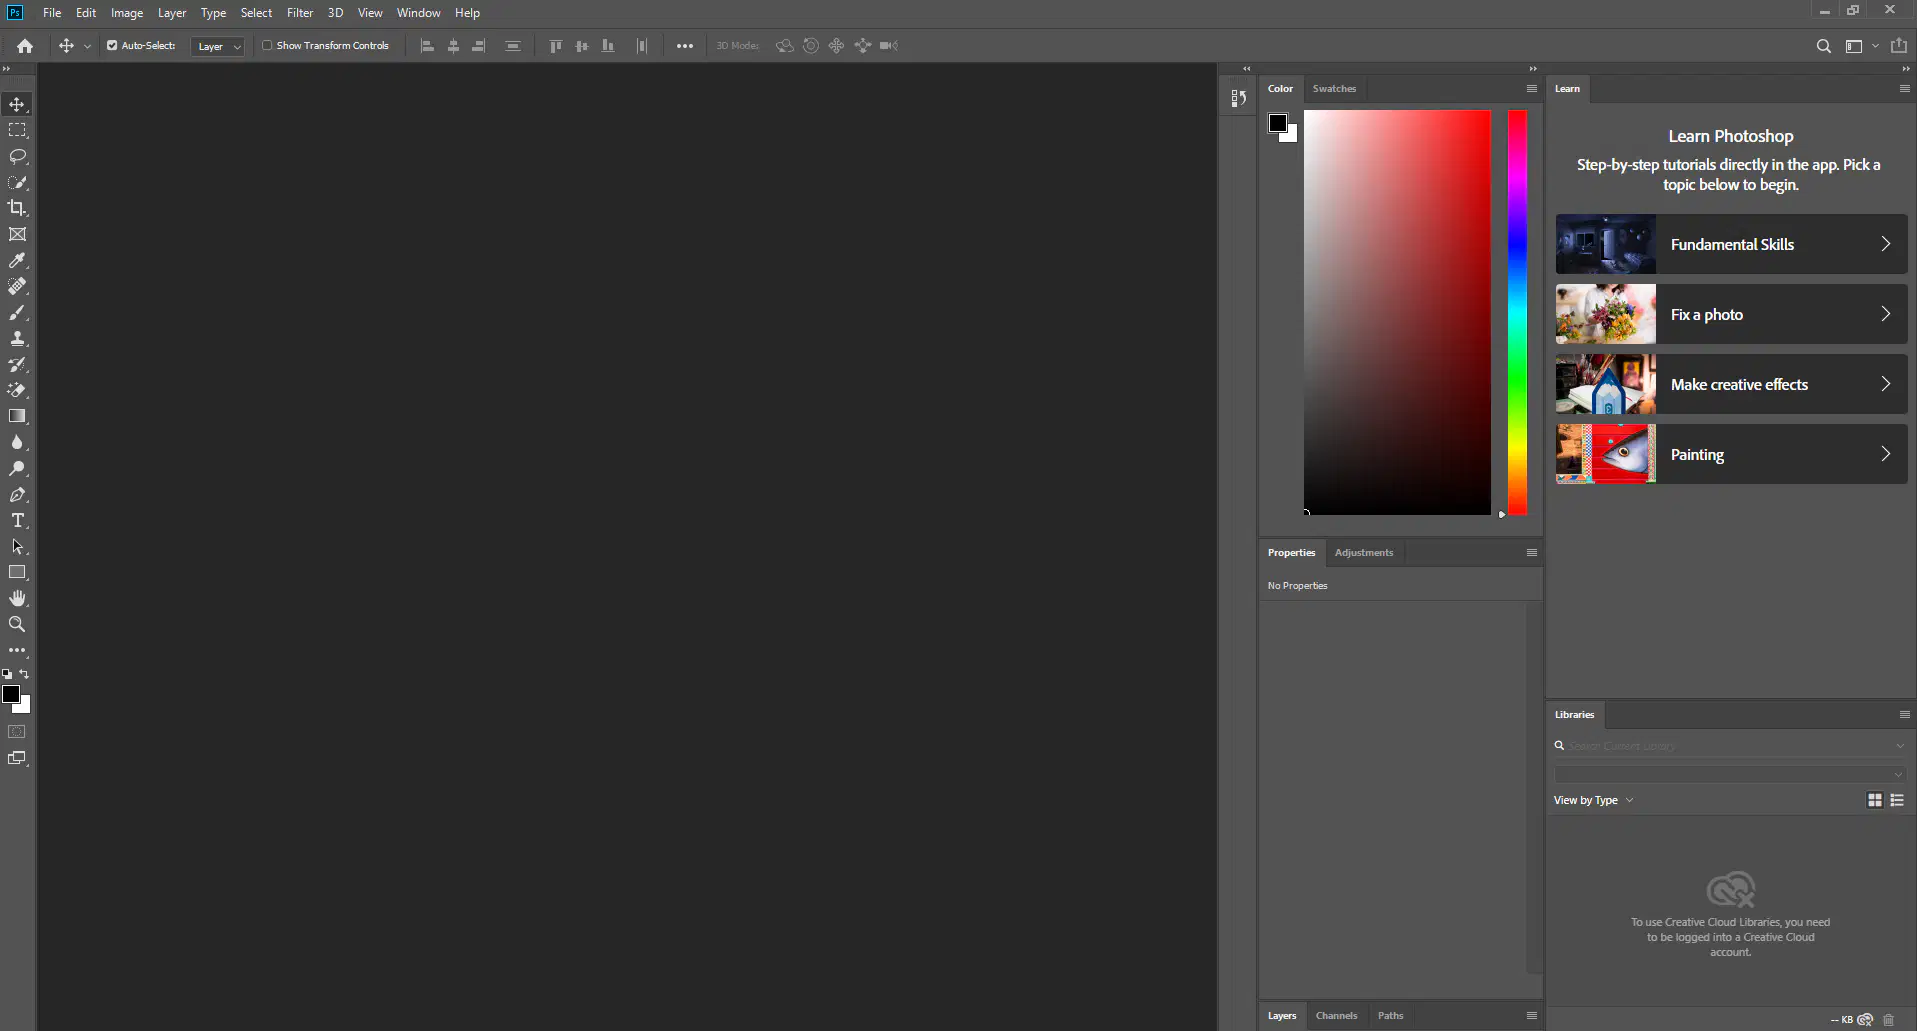Open the search icon at top right
This screenshot has width=1917, height=1031.
(x=1823, y=46)
